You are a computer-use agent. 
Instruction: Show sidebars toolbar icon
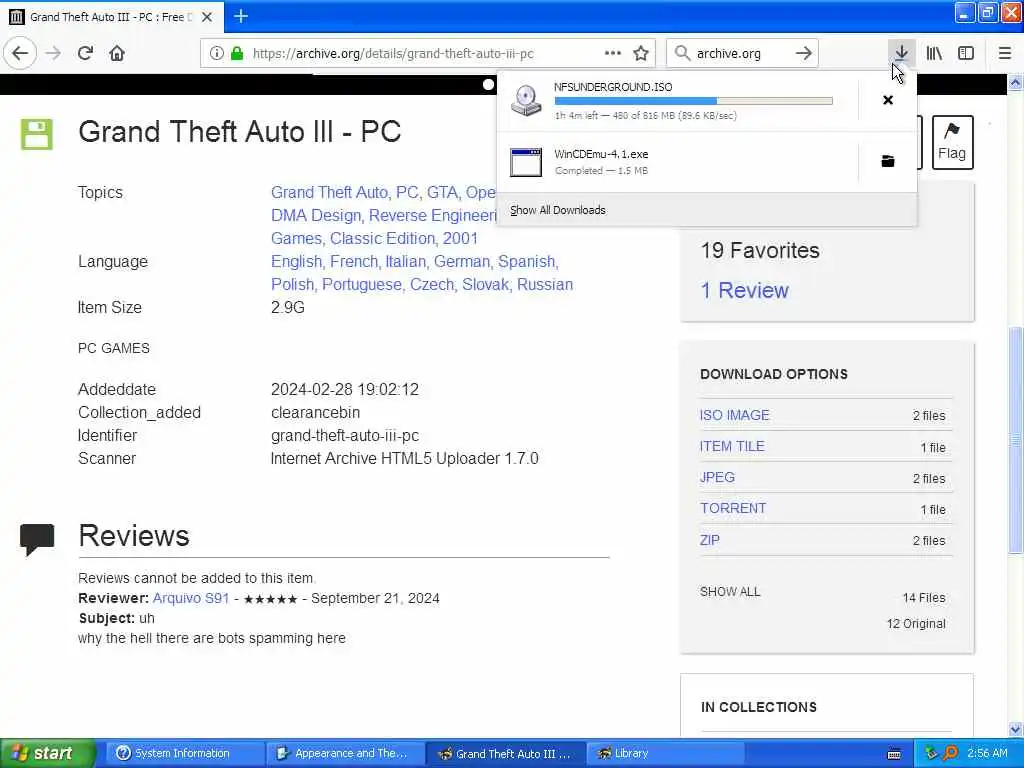pos(966,53)
